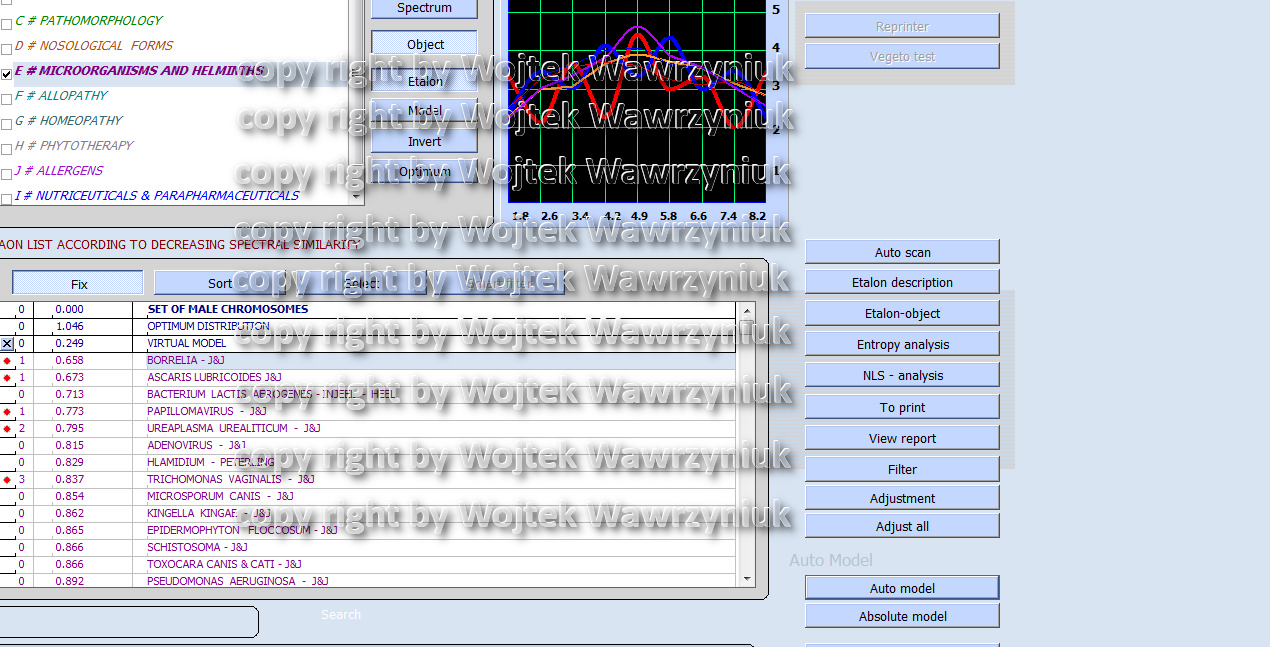Enable the F # Allopathy checkbox
This screenshot has height=647, width=1270.
coord(6,98)
